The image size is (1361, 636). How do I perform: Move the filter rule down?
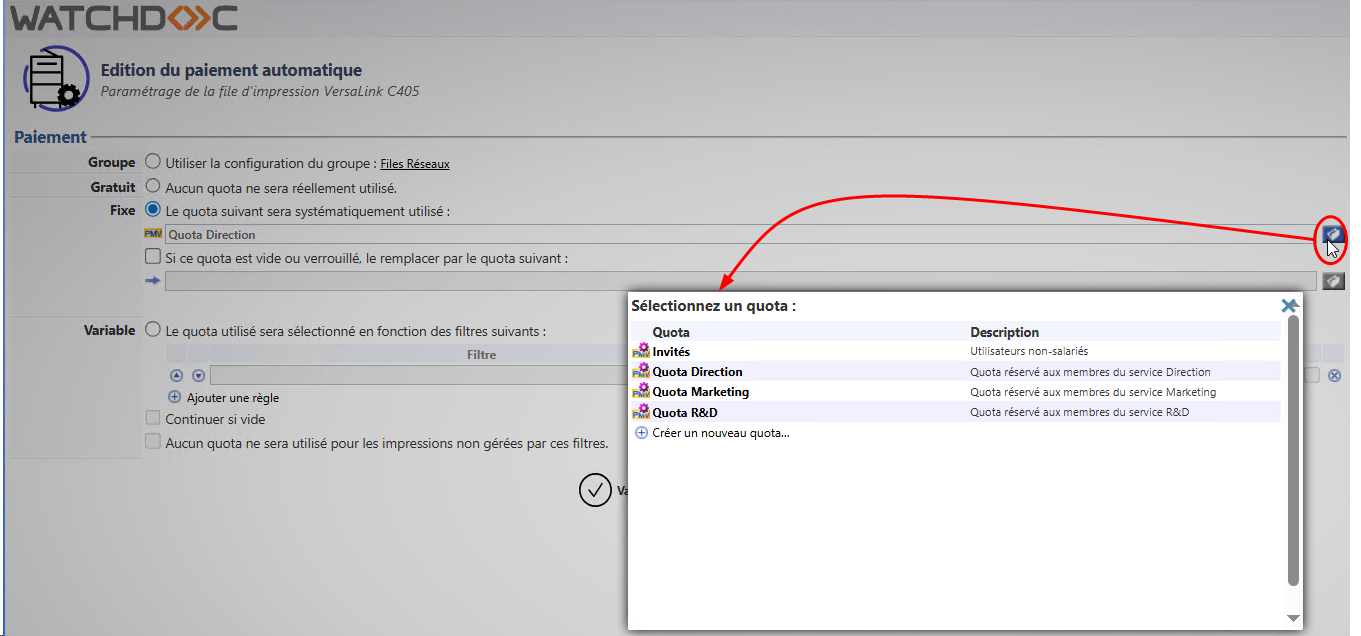(198, 376)
